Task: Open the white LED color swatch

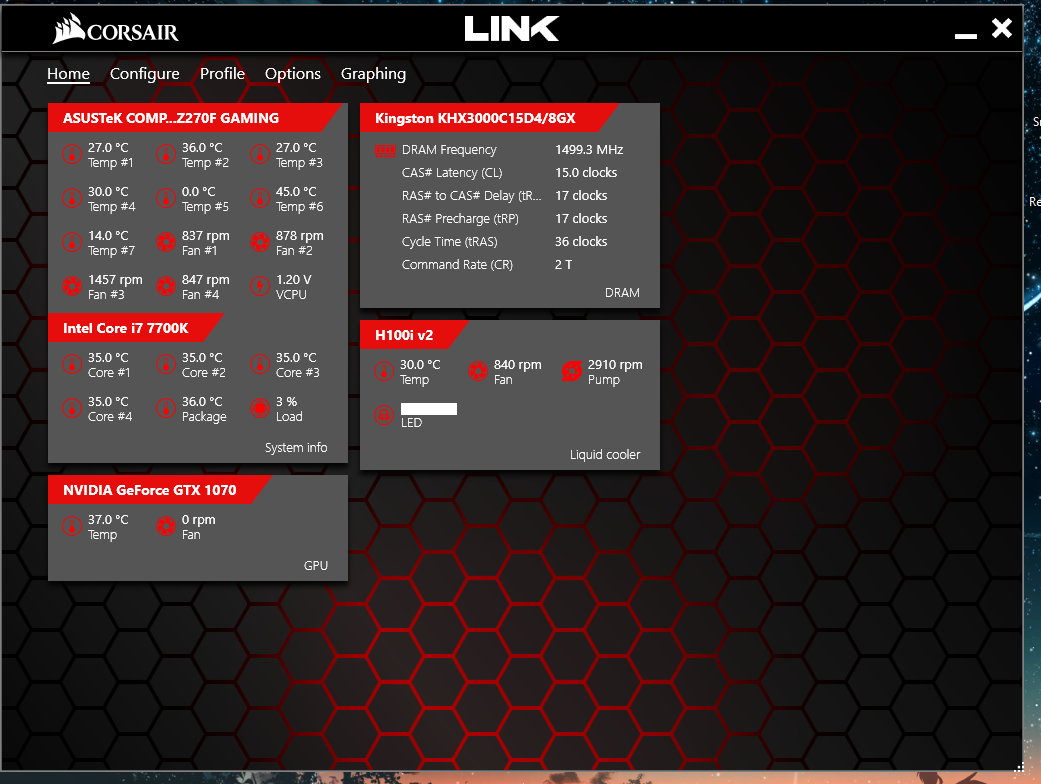Action: tap(429, 409)
